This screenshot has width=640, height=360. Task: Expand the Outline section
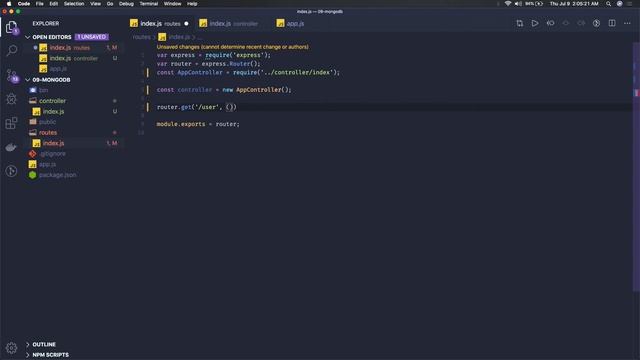coord(28,344)
